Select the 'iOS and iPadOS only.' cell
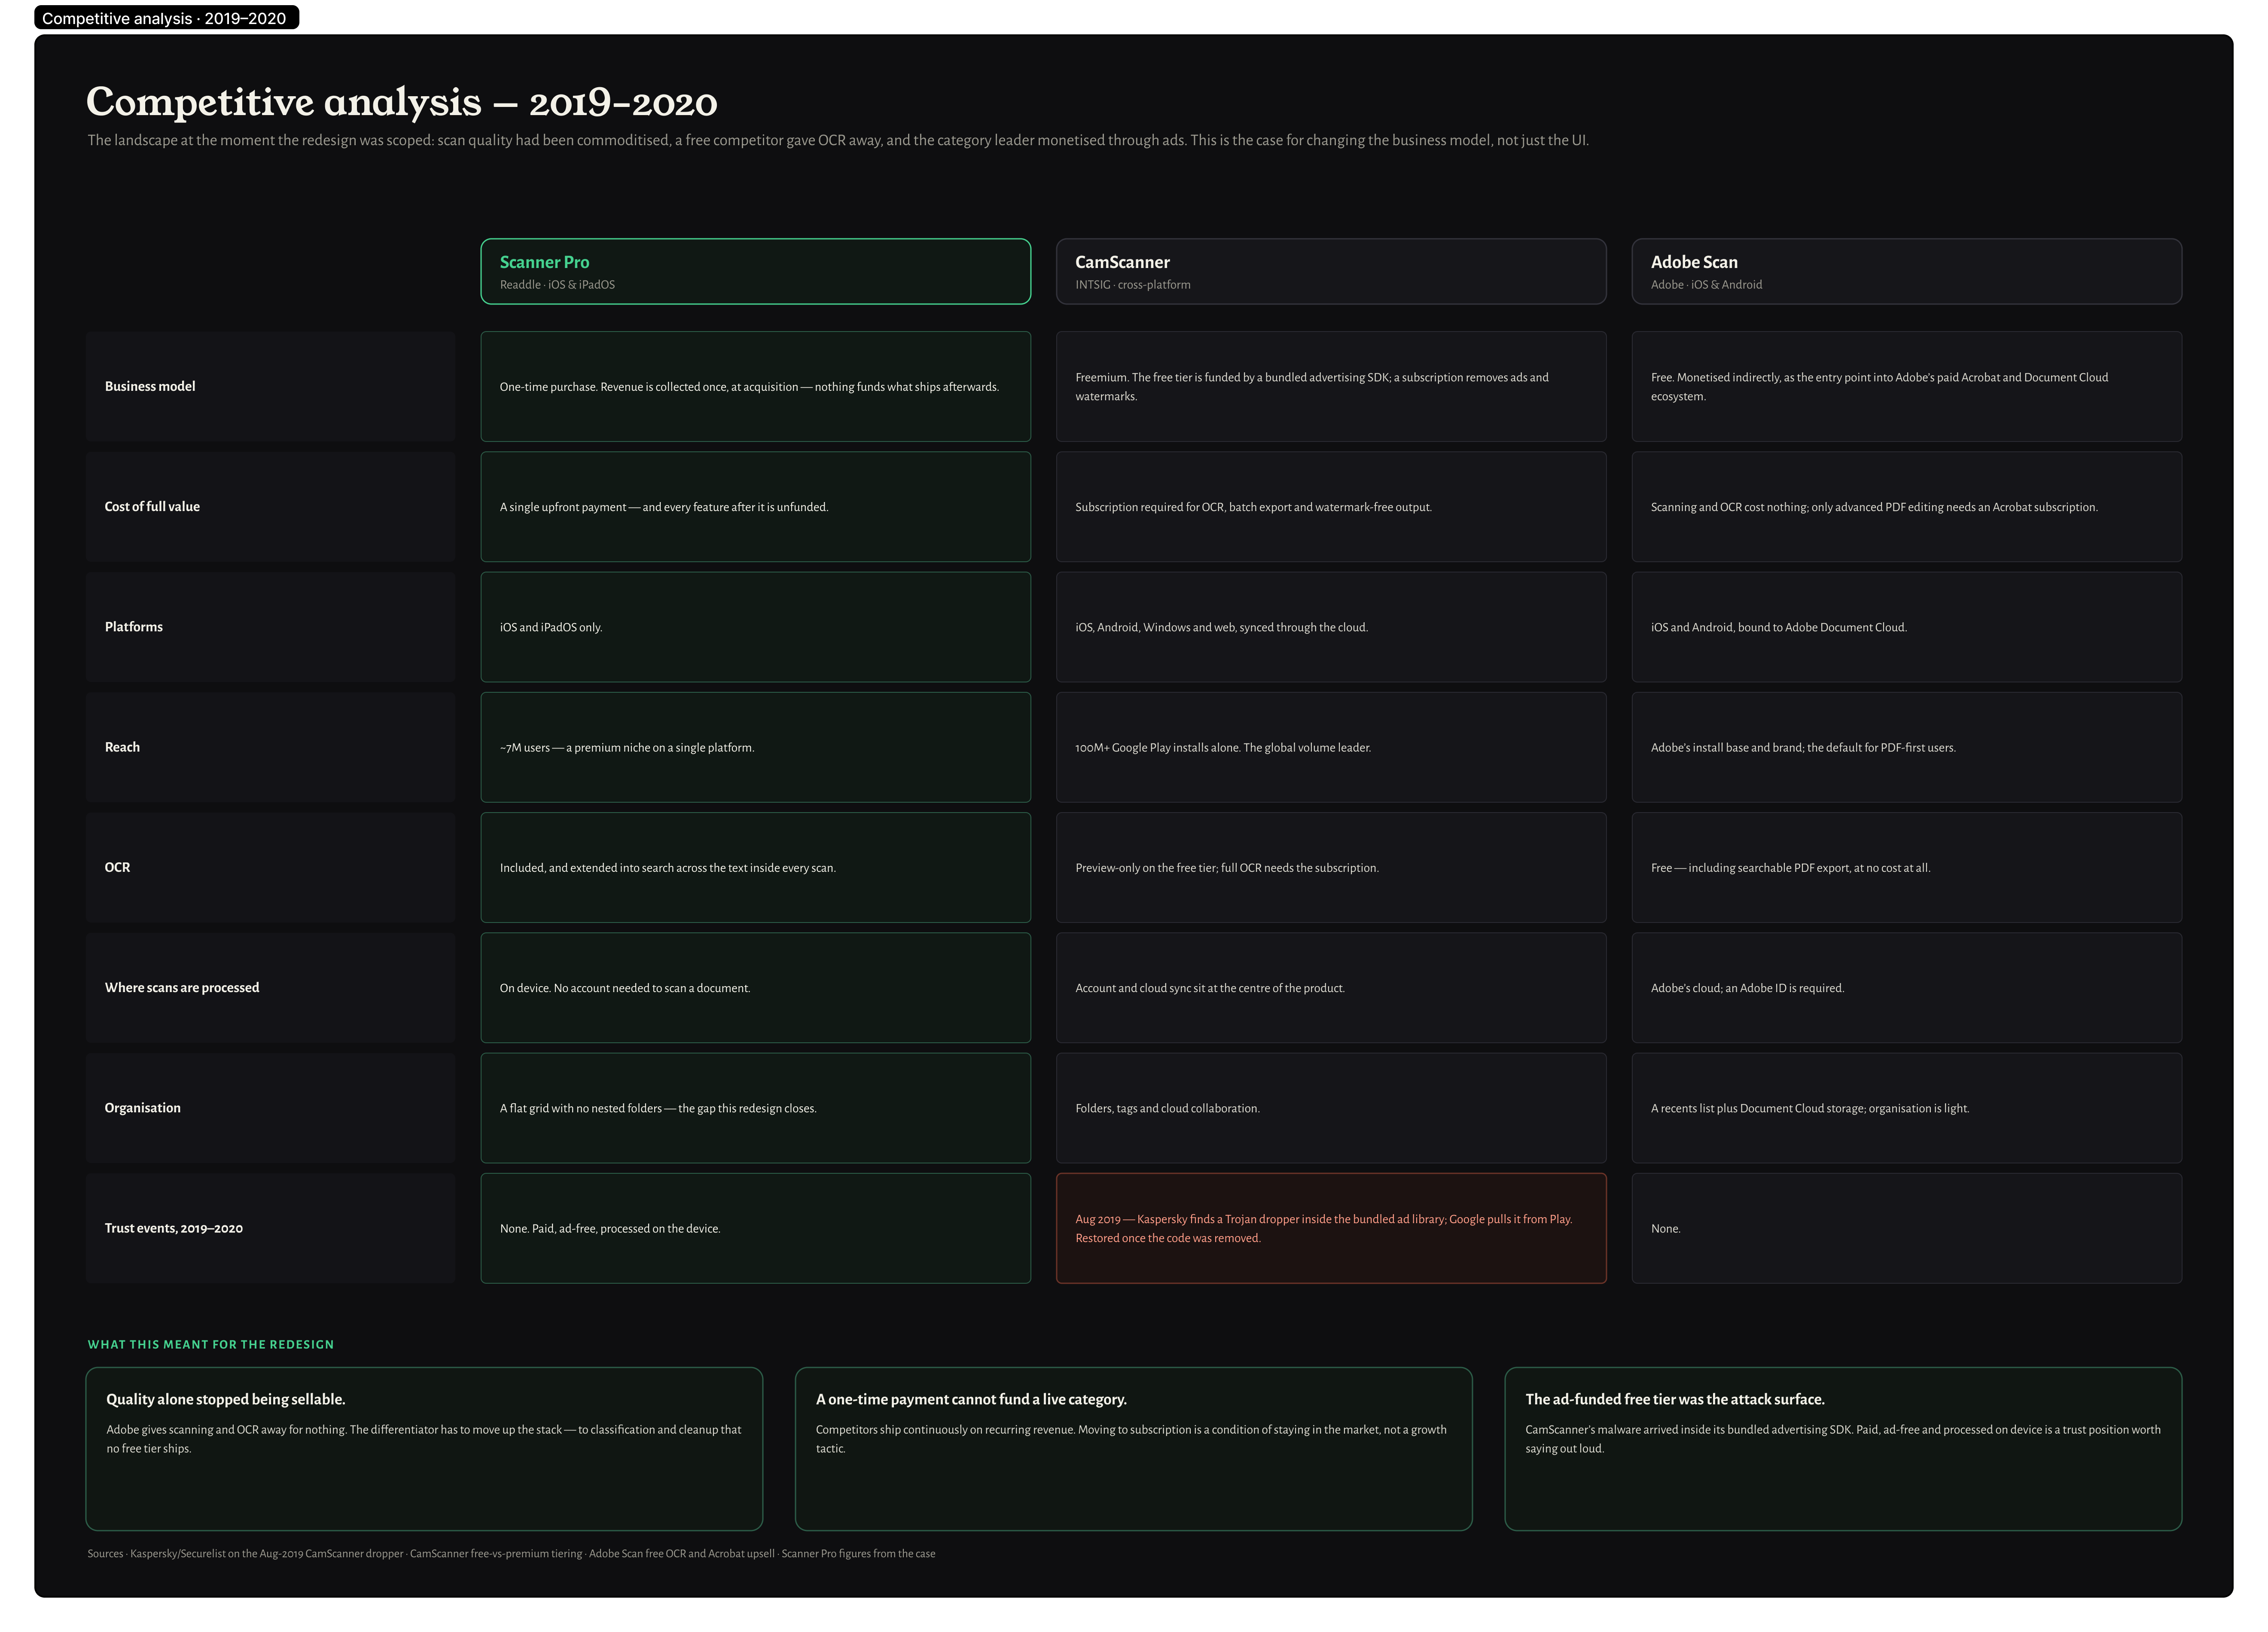The height and width of the screenshot is (1632, 2268). point(755,627)
